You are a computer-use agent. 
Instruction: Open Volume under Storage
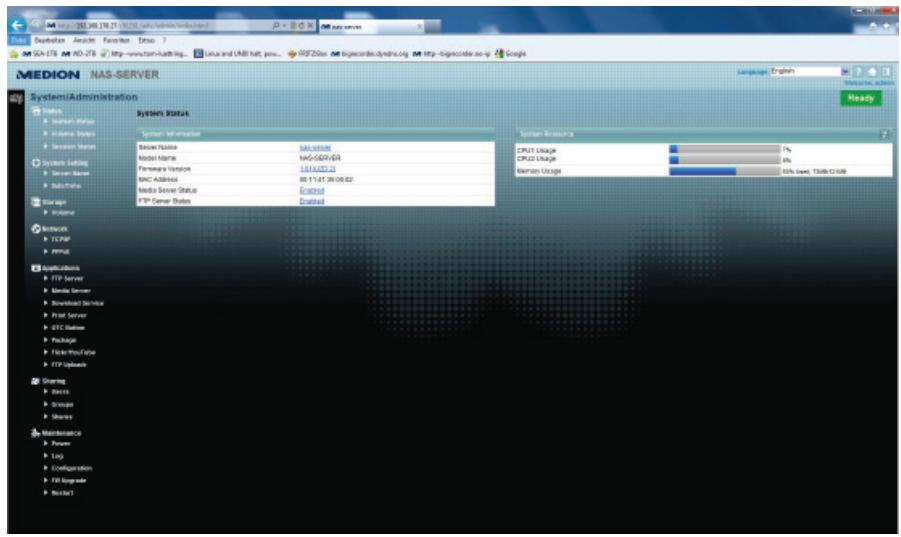63,213
